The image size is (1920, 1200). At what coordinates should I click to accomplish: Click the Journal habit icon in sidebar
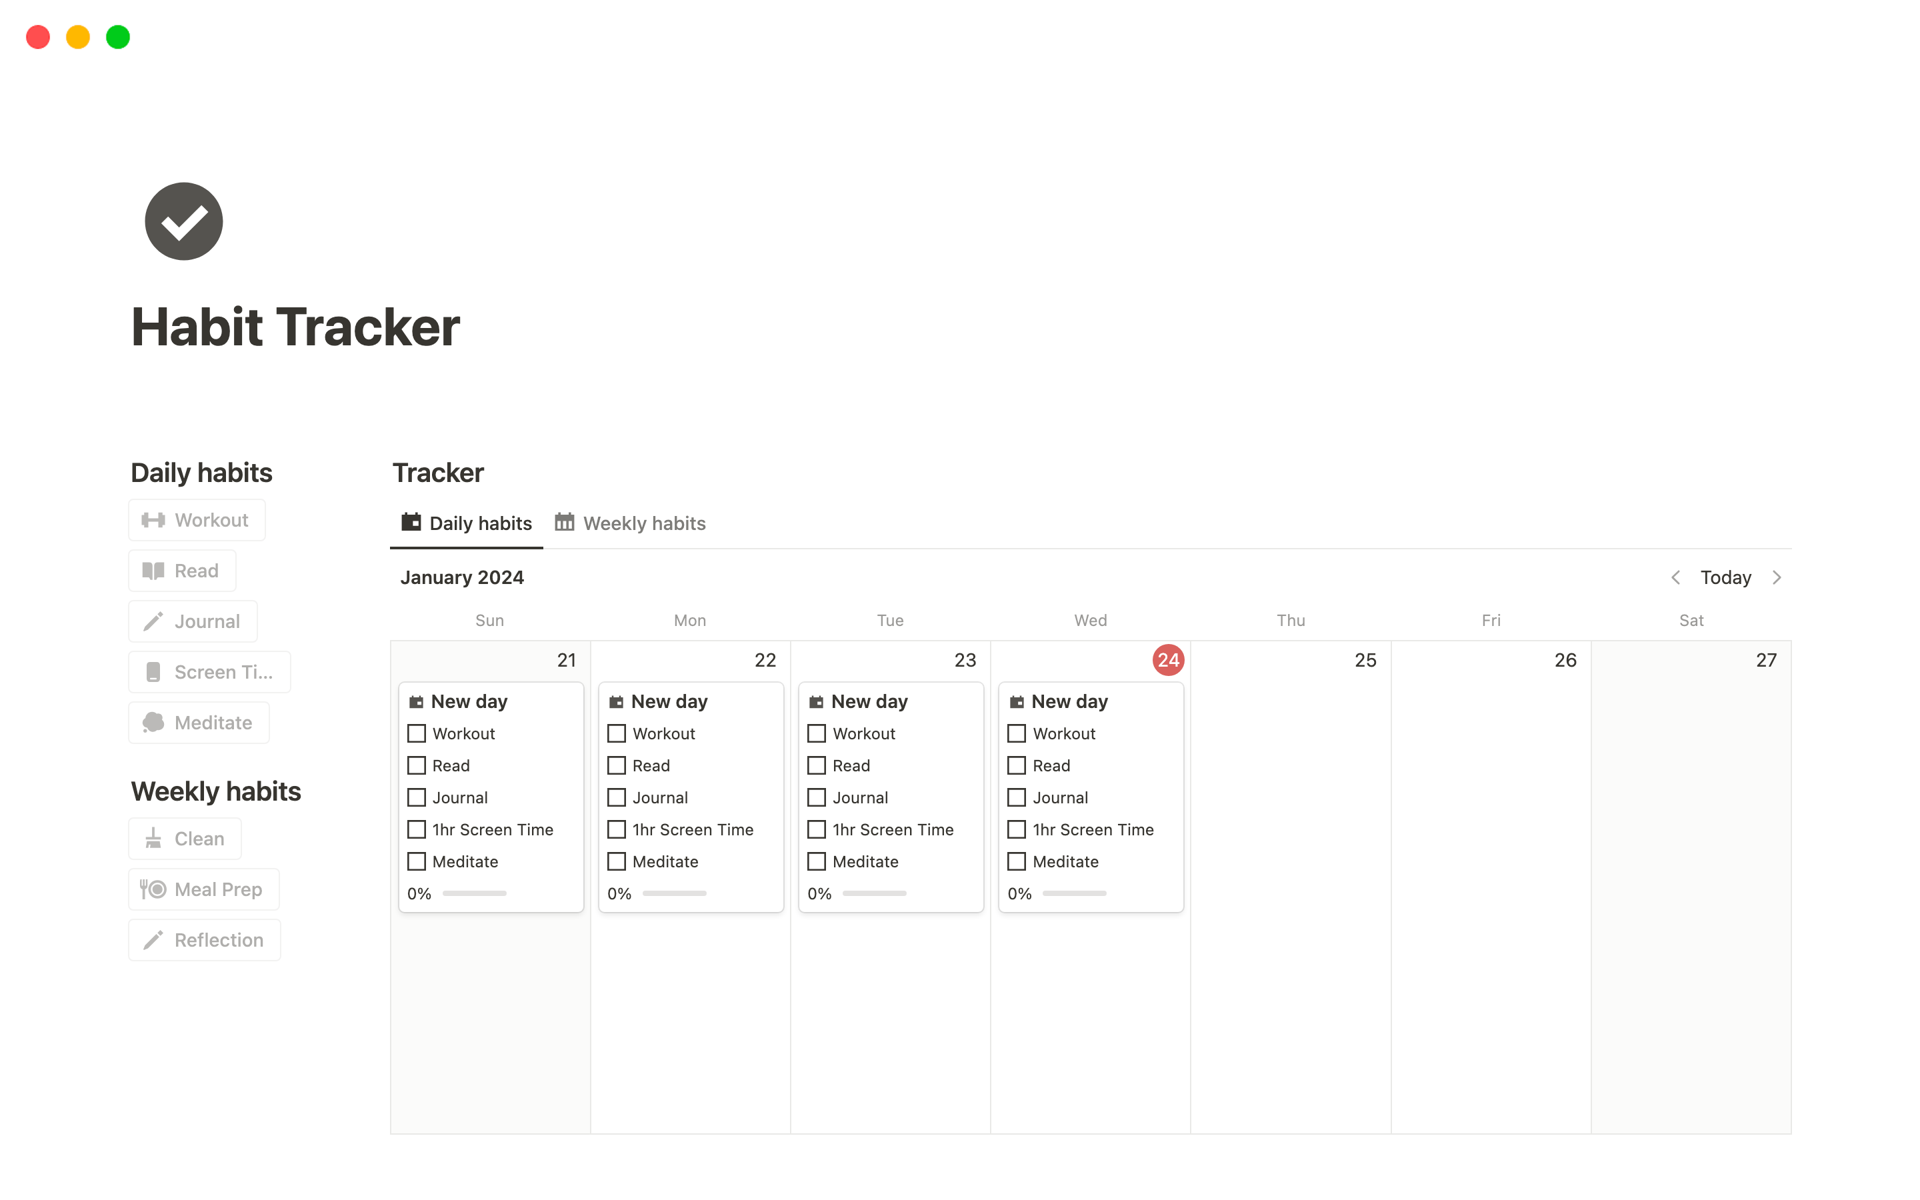tap(153, 621)
